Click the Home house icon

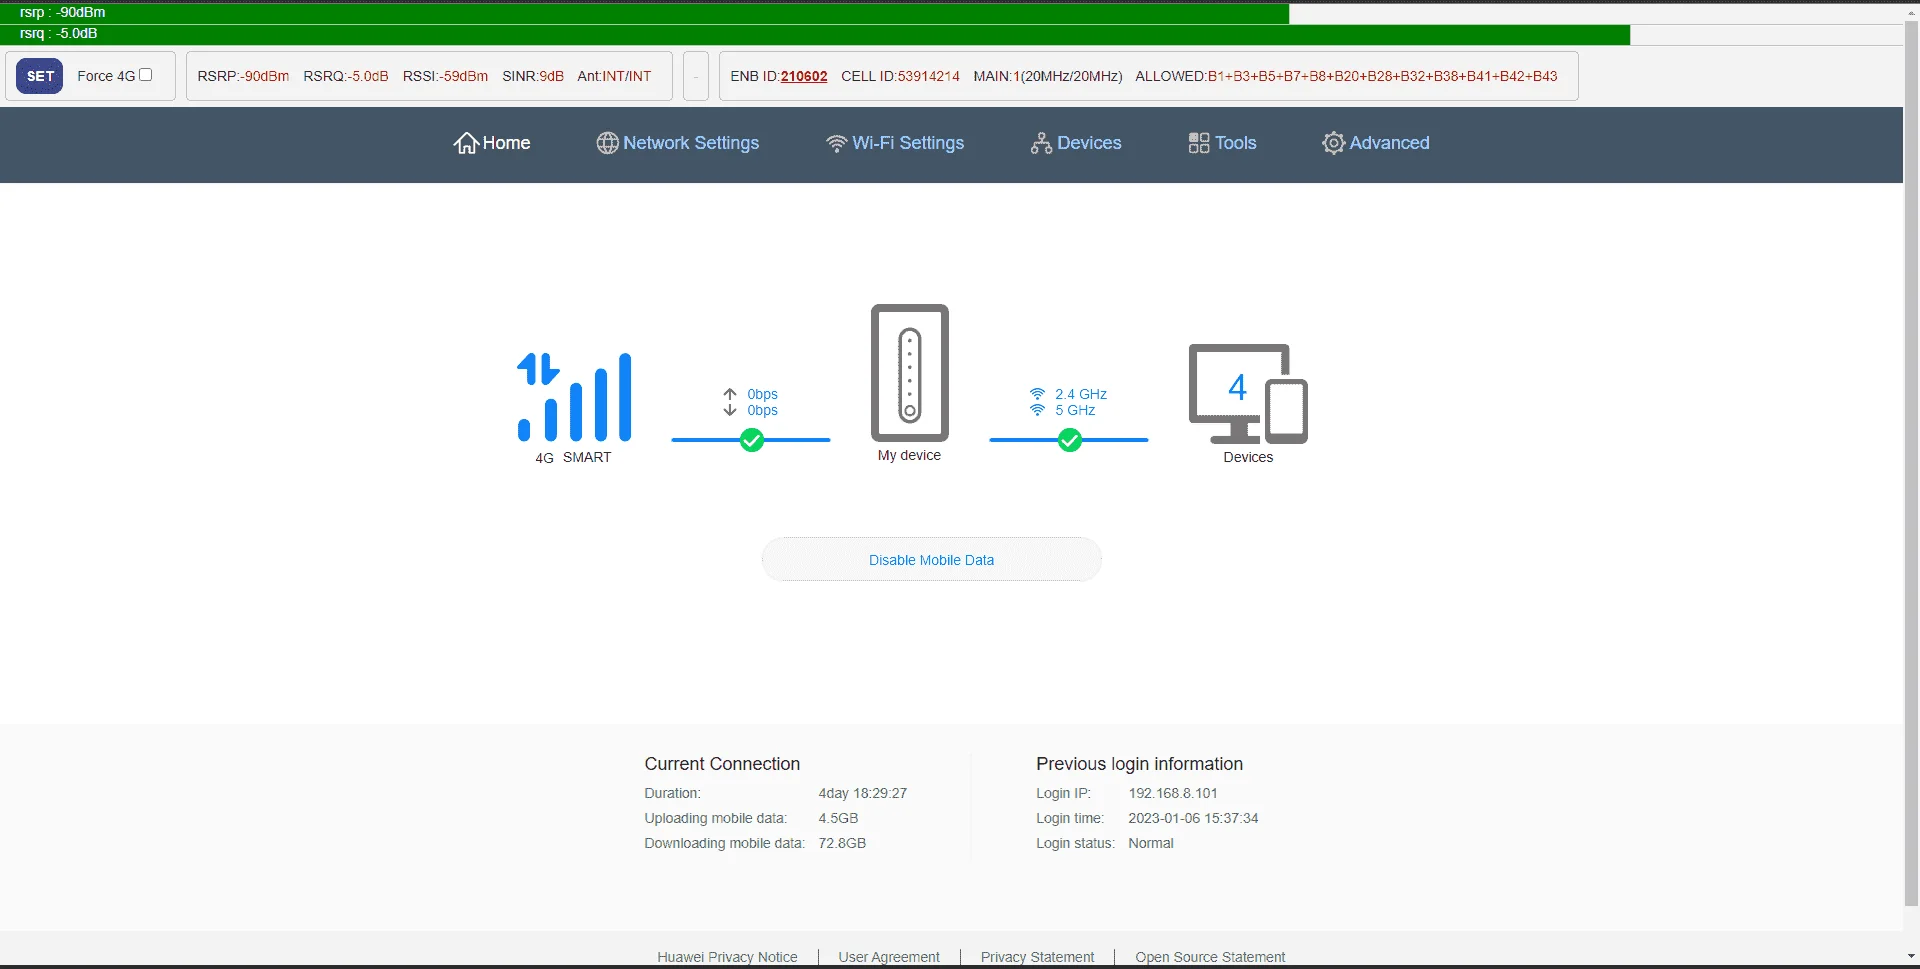click(466, 143)
